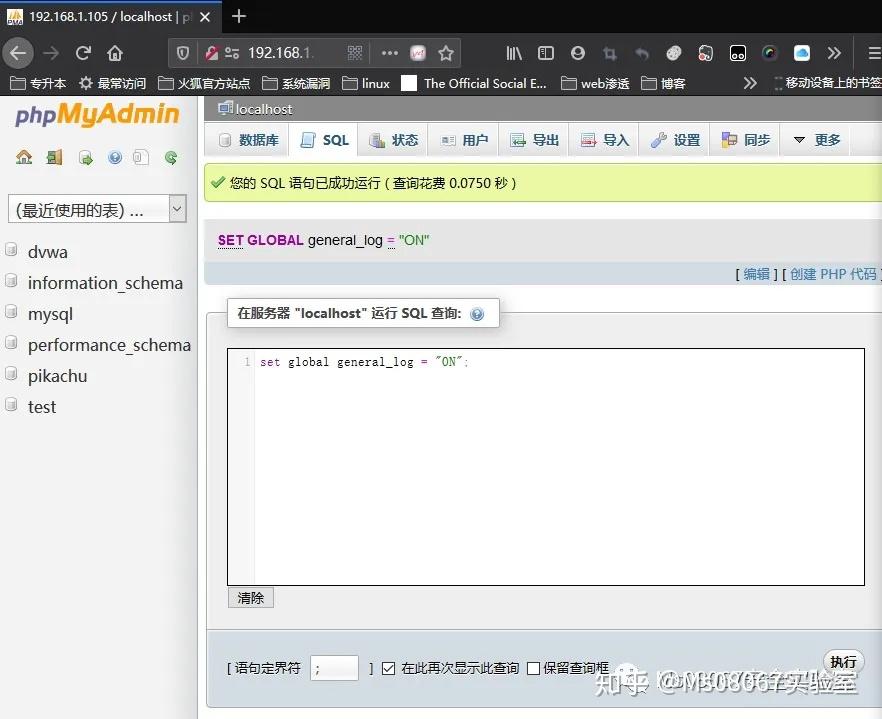Open the 博客 bookmark folder

(664, 83)
